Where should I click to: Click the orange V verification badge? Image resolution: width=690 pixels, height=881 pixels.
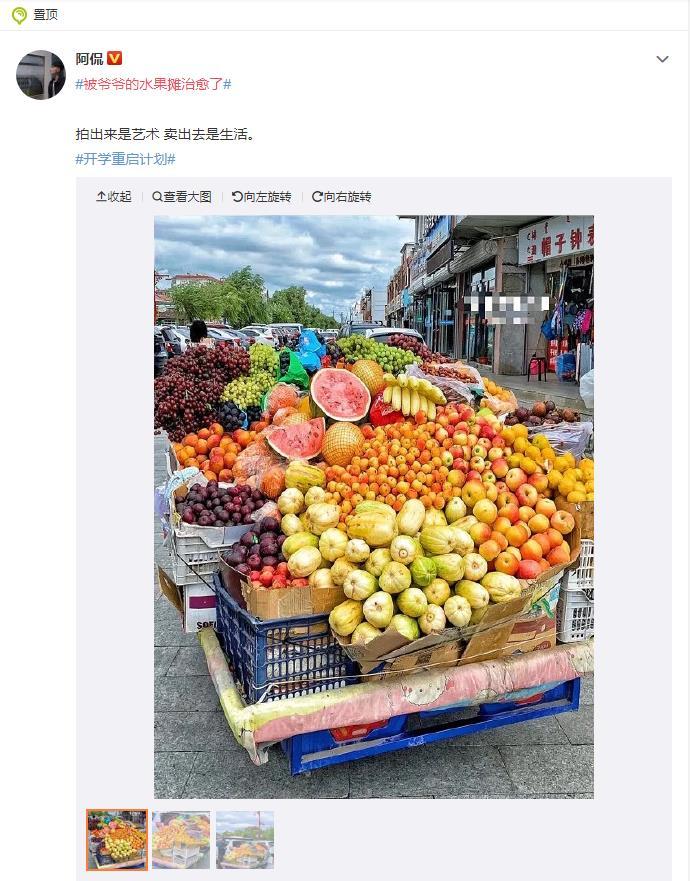[x=114, y=58]
